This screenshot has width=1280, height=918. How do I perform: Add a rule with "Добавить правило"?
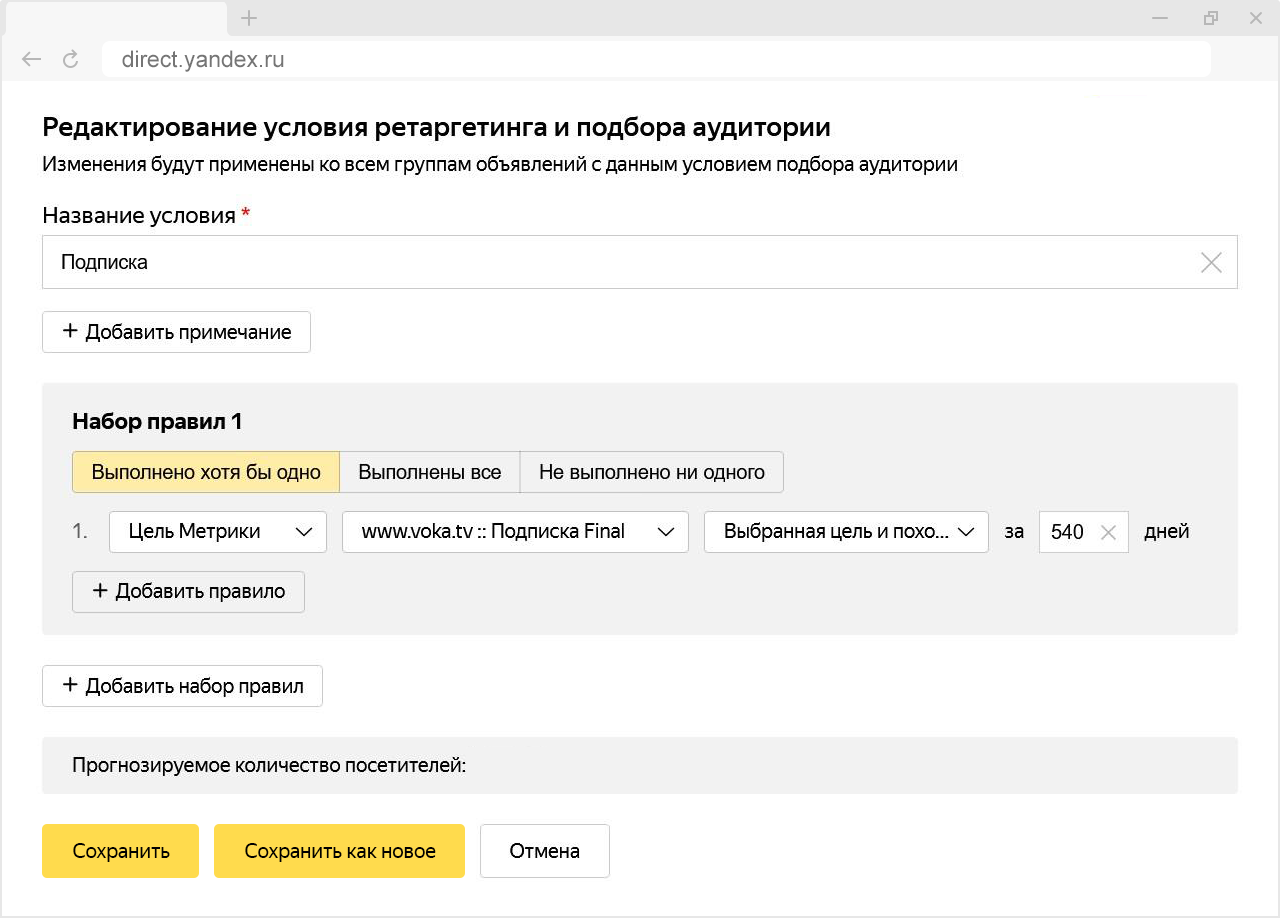pos(188,591)
